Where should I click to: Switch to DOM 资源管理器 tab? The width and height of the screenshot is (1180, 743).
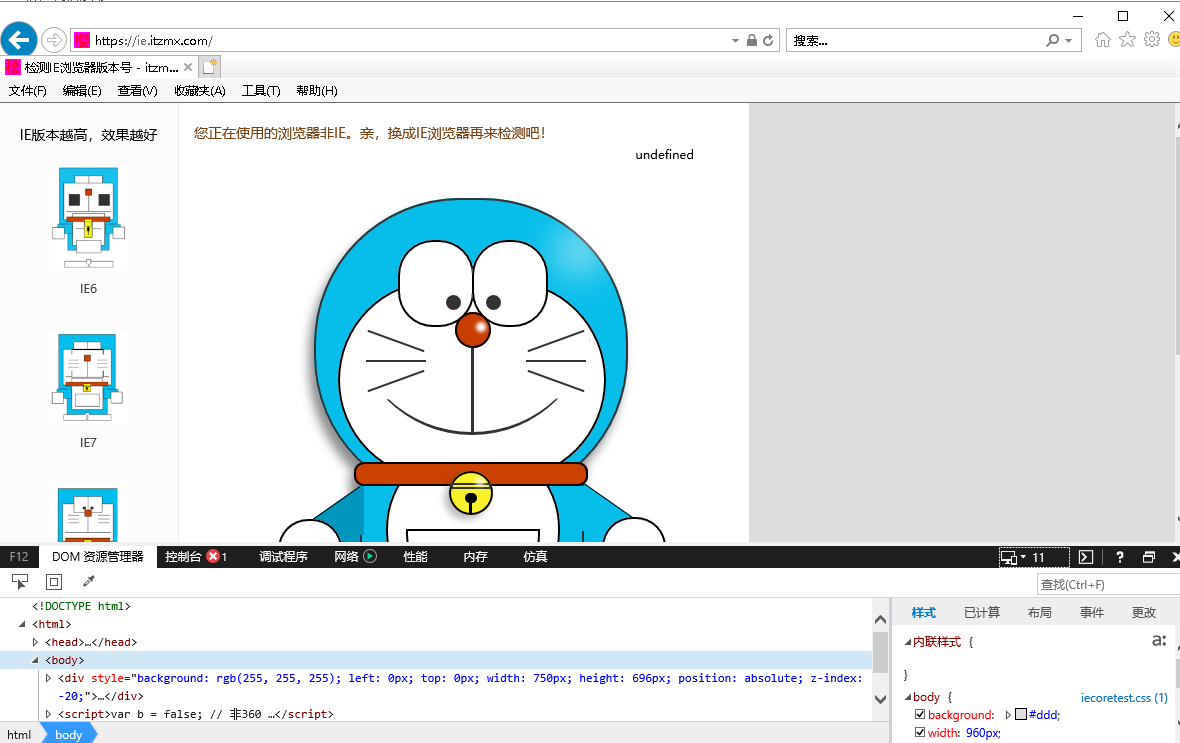97,556
